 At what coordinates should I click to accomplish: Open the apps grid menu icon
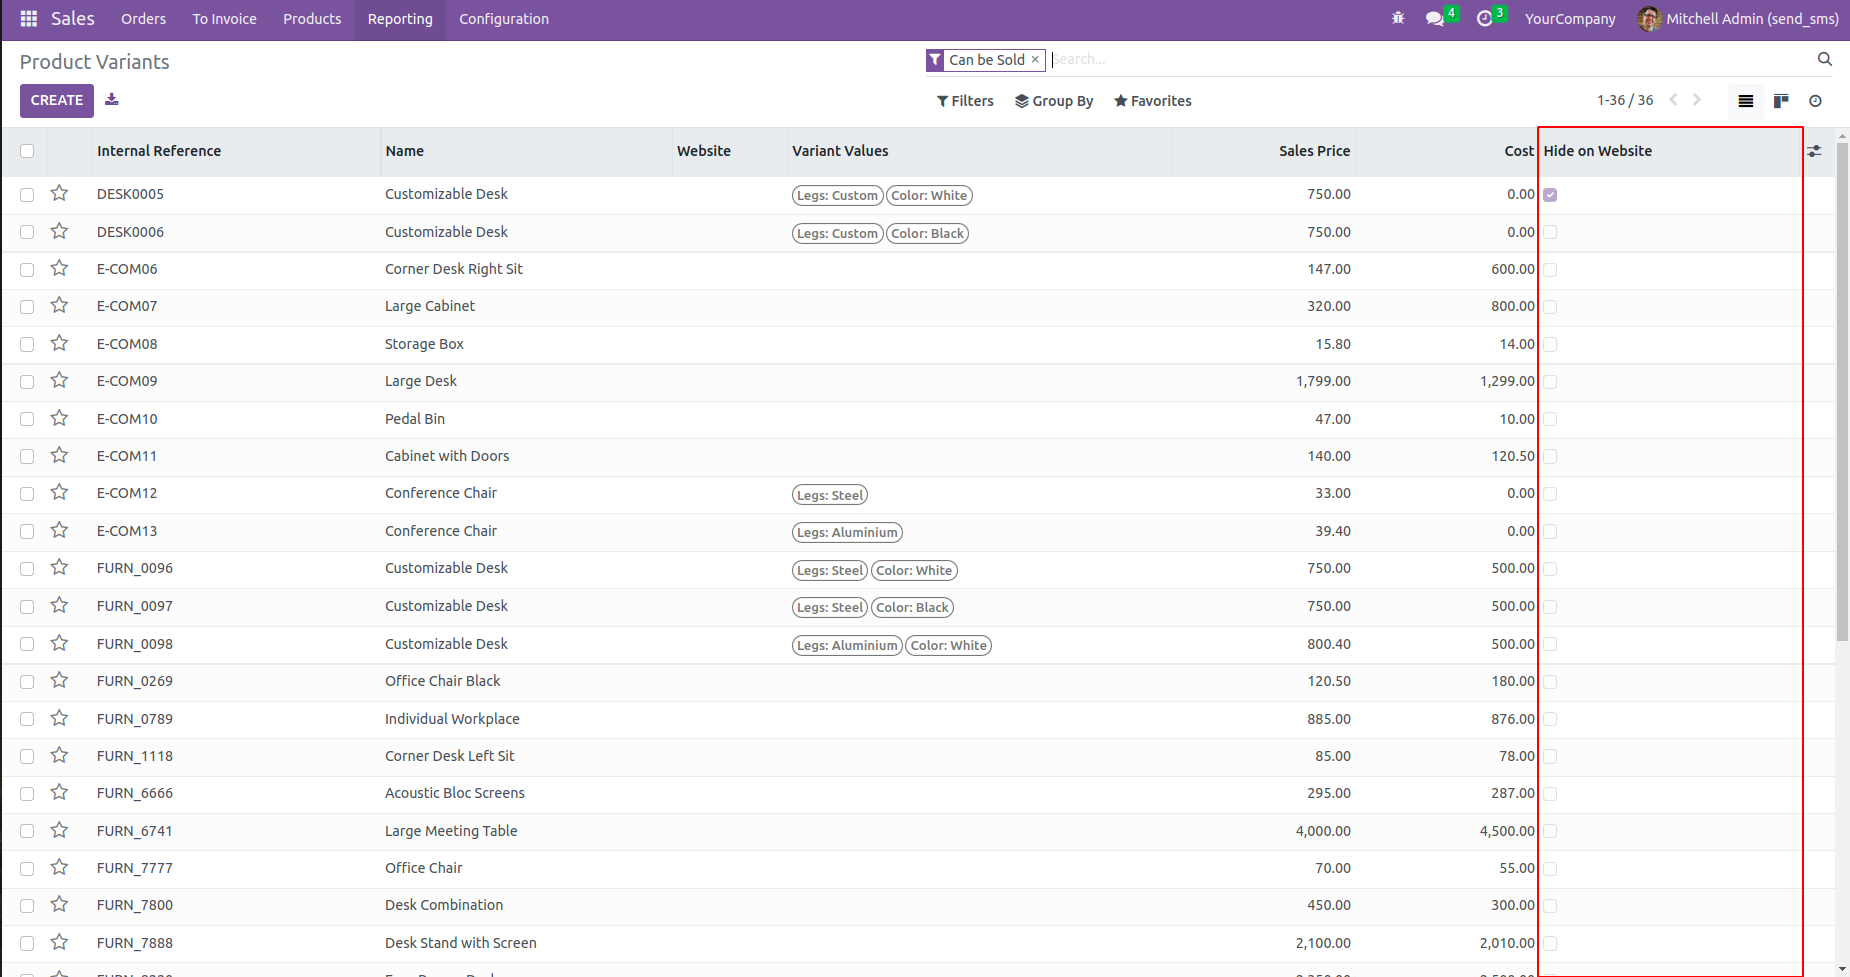29,19
